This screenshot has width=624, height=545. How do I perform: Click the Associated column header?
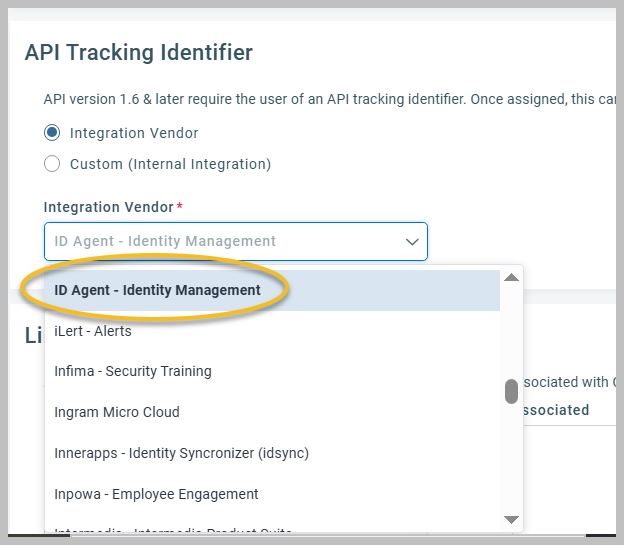click(x=555, y=410)
